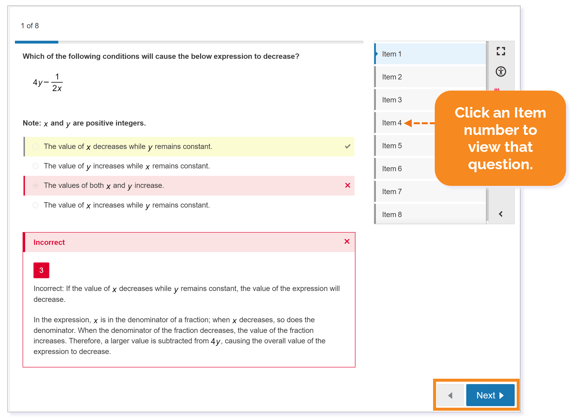Select radio for y increases, x constant
577x420 pixels.
point(35,166)
